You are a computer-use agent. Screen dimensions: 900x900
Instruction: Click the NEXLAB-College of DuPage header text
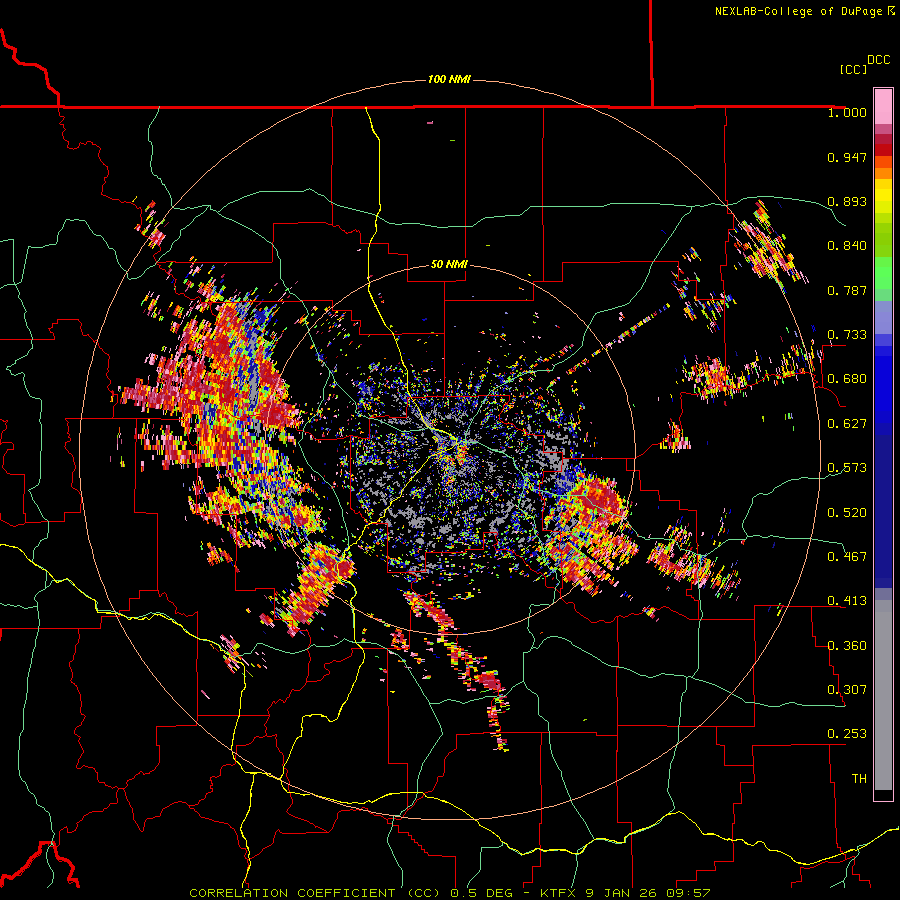804,11
